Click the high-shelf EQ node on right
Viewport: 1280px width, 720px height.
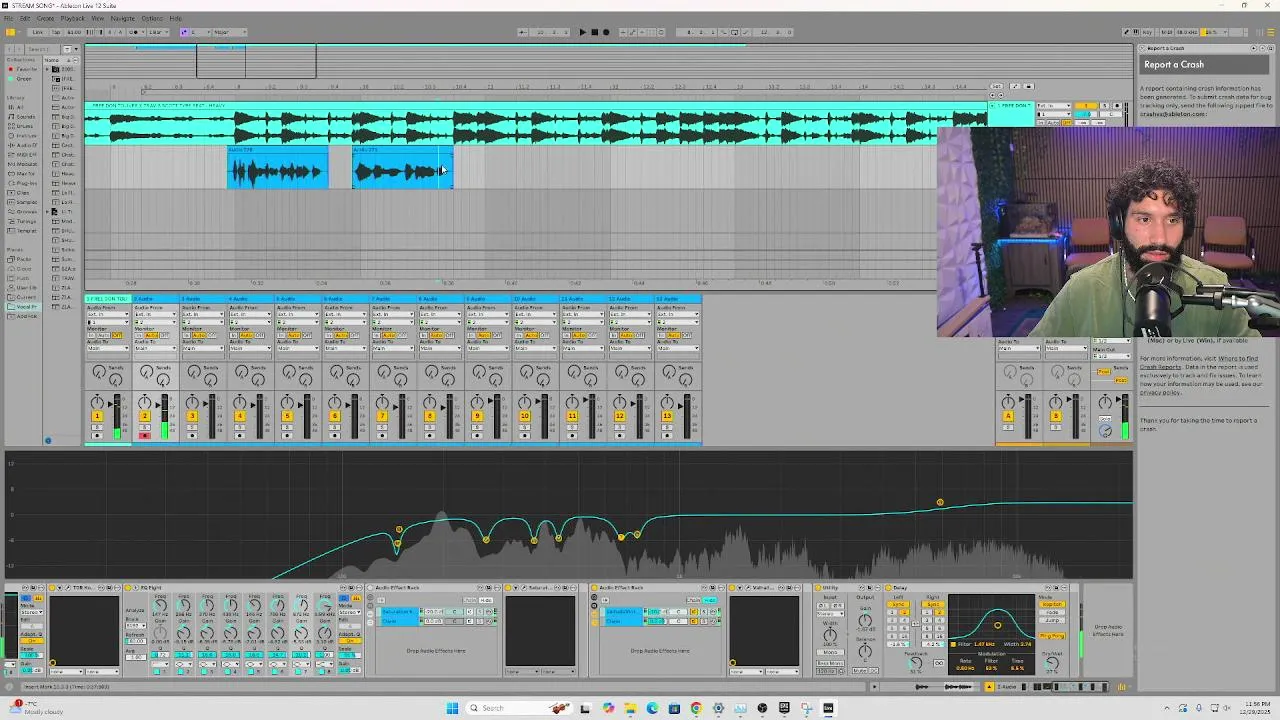(940, 502)
